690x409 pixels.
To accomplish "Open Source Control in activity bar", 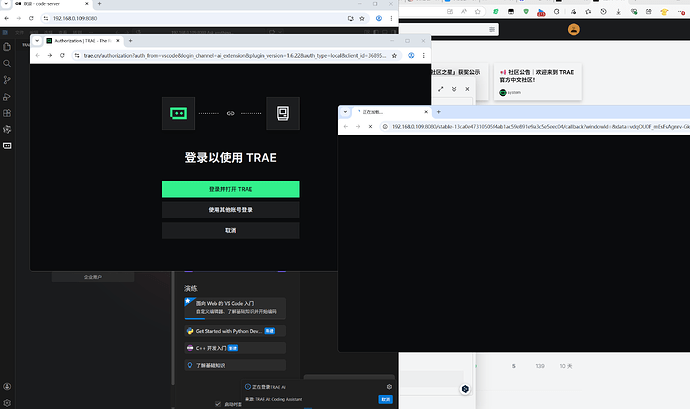I will pyautogui.click(x=7, y=80).
